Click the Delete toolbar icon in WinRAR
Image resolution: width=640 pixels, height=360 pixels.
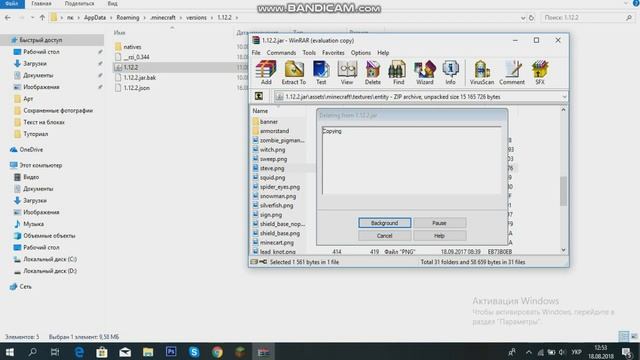[372, 73]
